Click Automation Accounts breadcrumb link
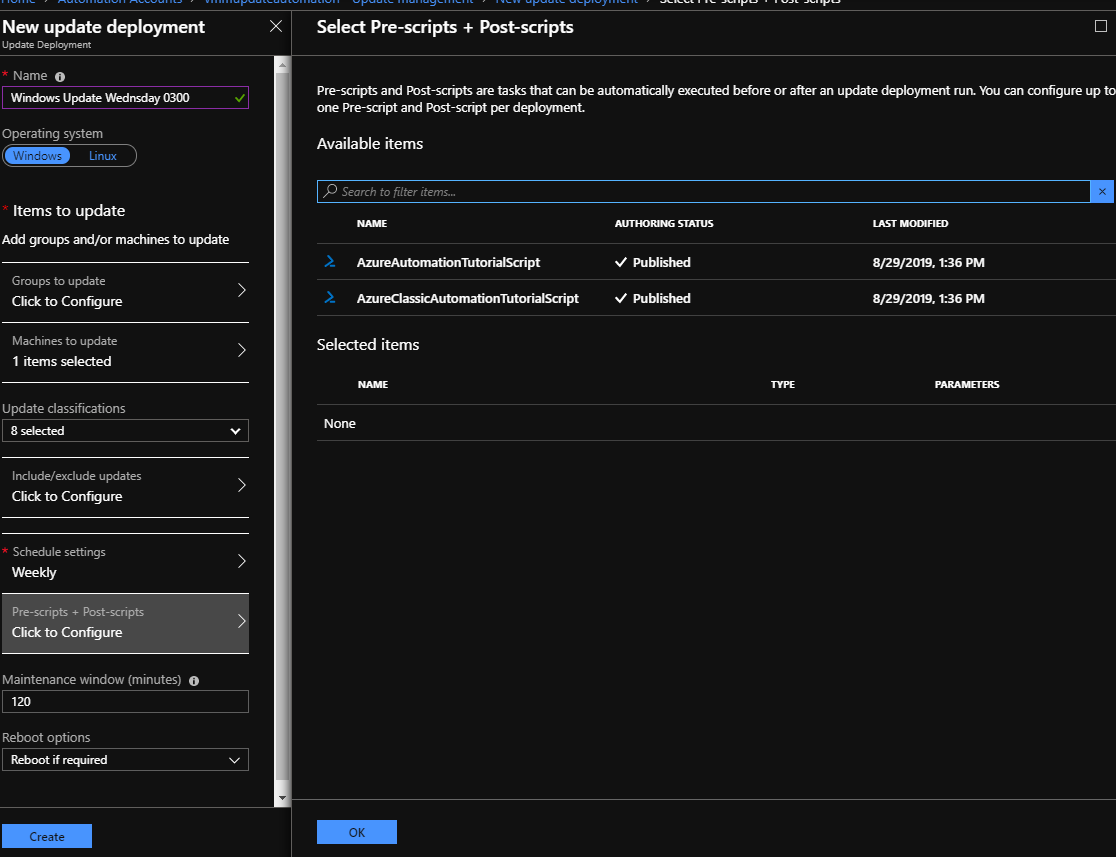Image resolution: width=1116 pixels, height=857 pixels. 120,3
